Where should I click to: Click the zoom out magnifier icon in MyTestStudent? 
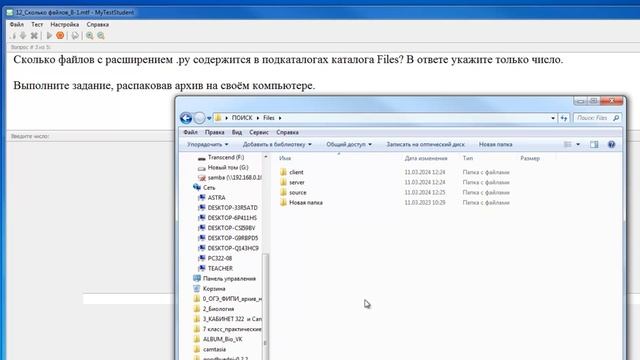pyautogui.click(x=101, y=36)
